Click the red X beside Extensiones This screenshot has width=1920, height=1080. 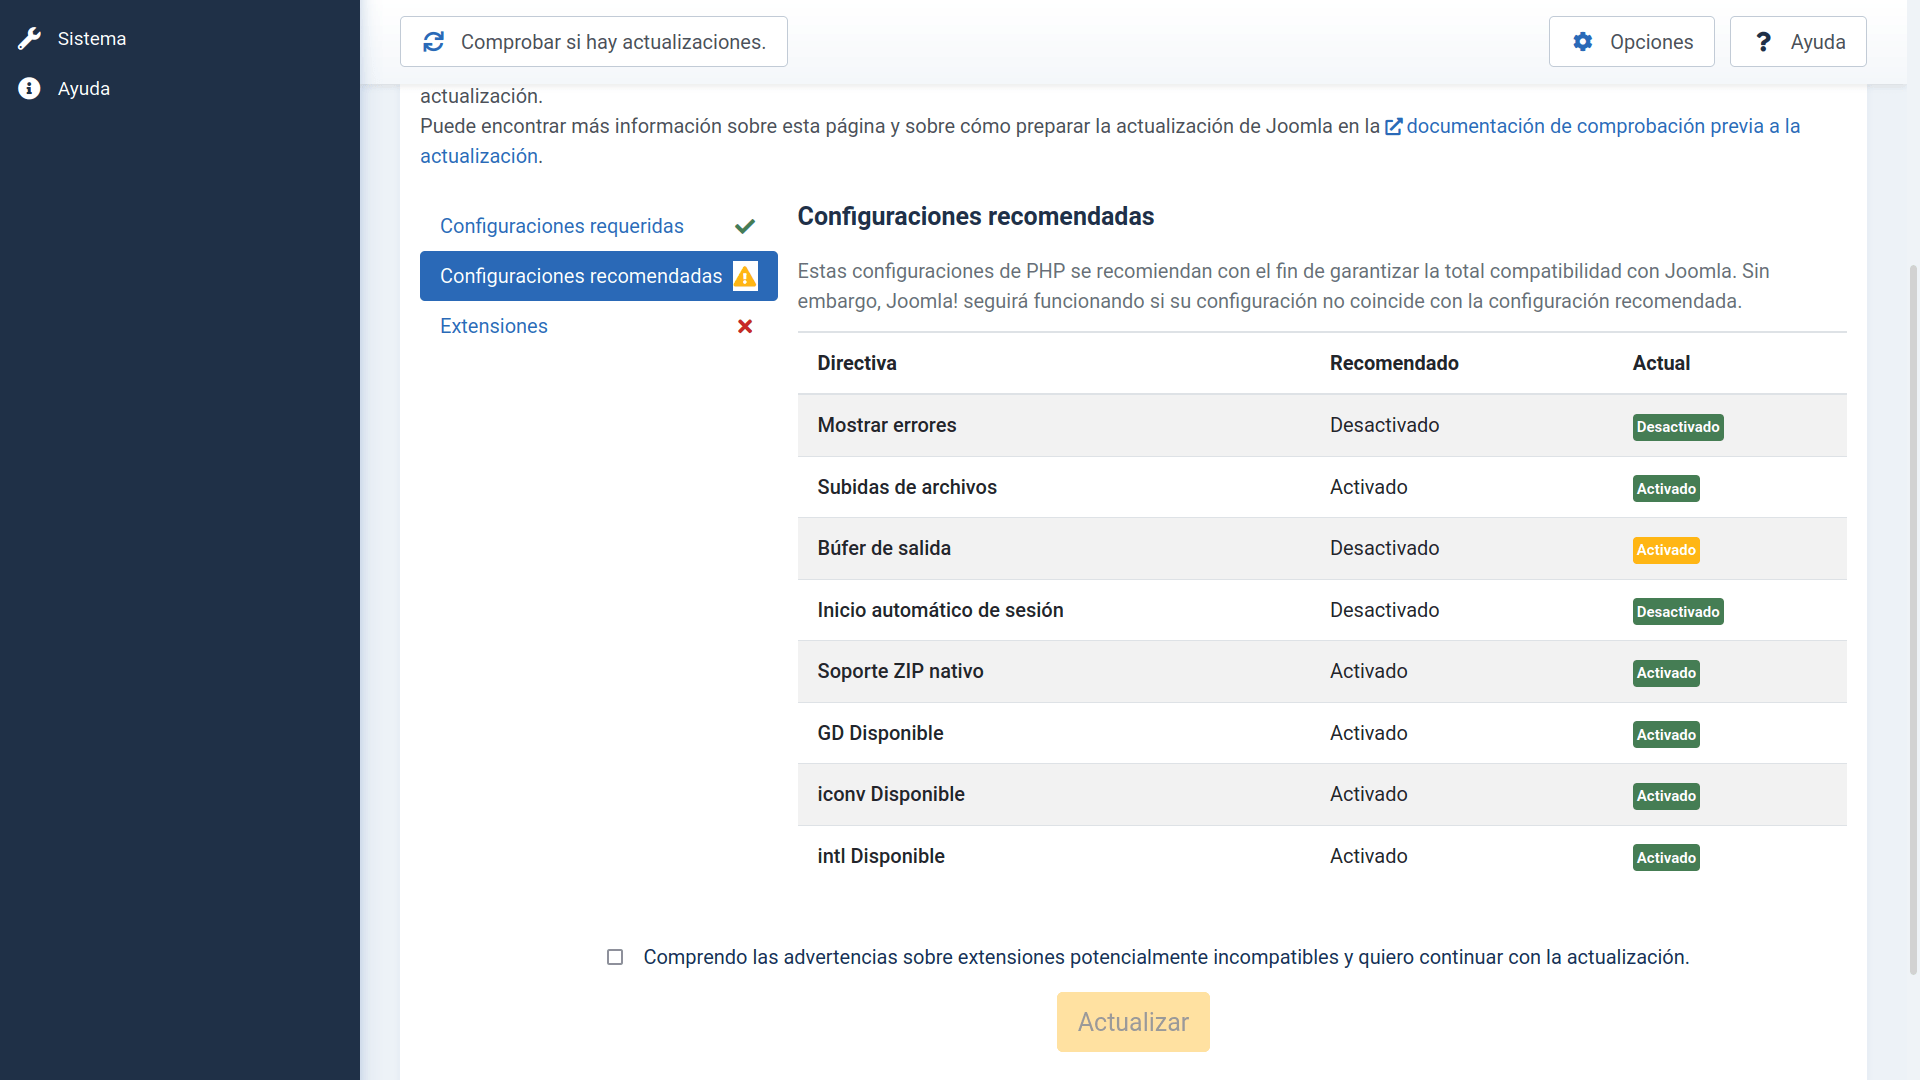point(745,326)
